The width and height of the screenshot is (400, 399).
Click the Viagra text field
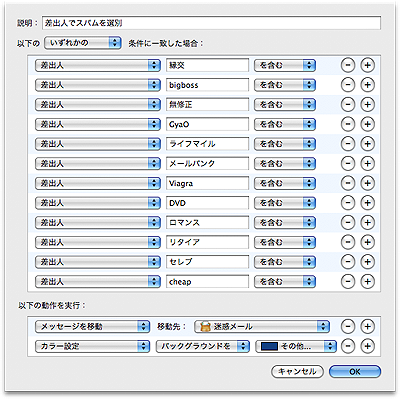point(207,183)
